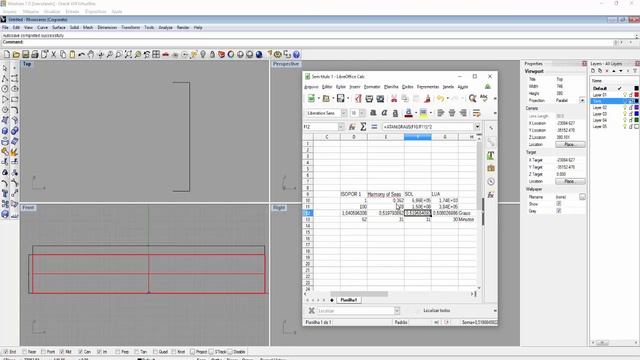Click the Target Location Place button
Image resolution: width=640 pixels, height=360 pixels.
[570, 181]
